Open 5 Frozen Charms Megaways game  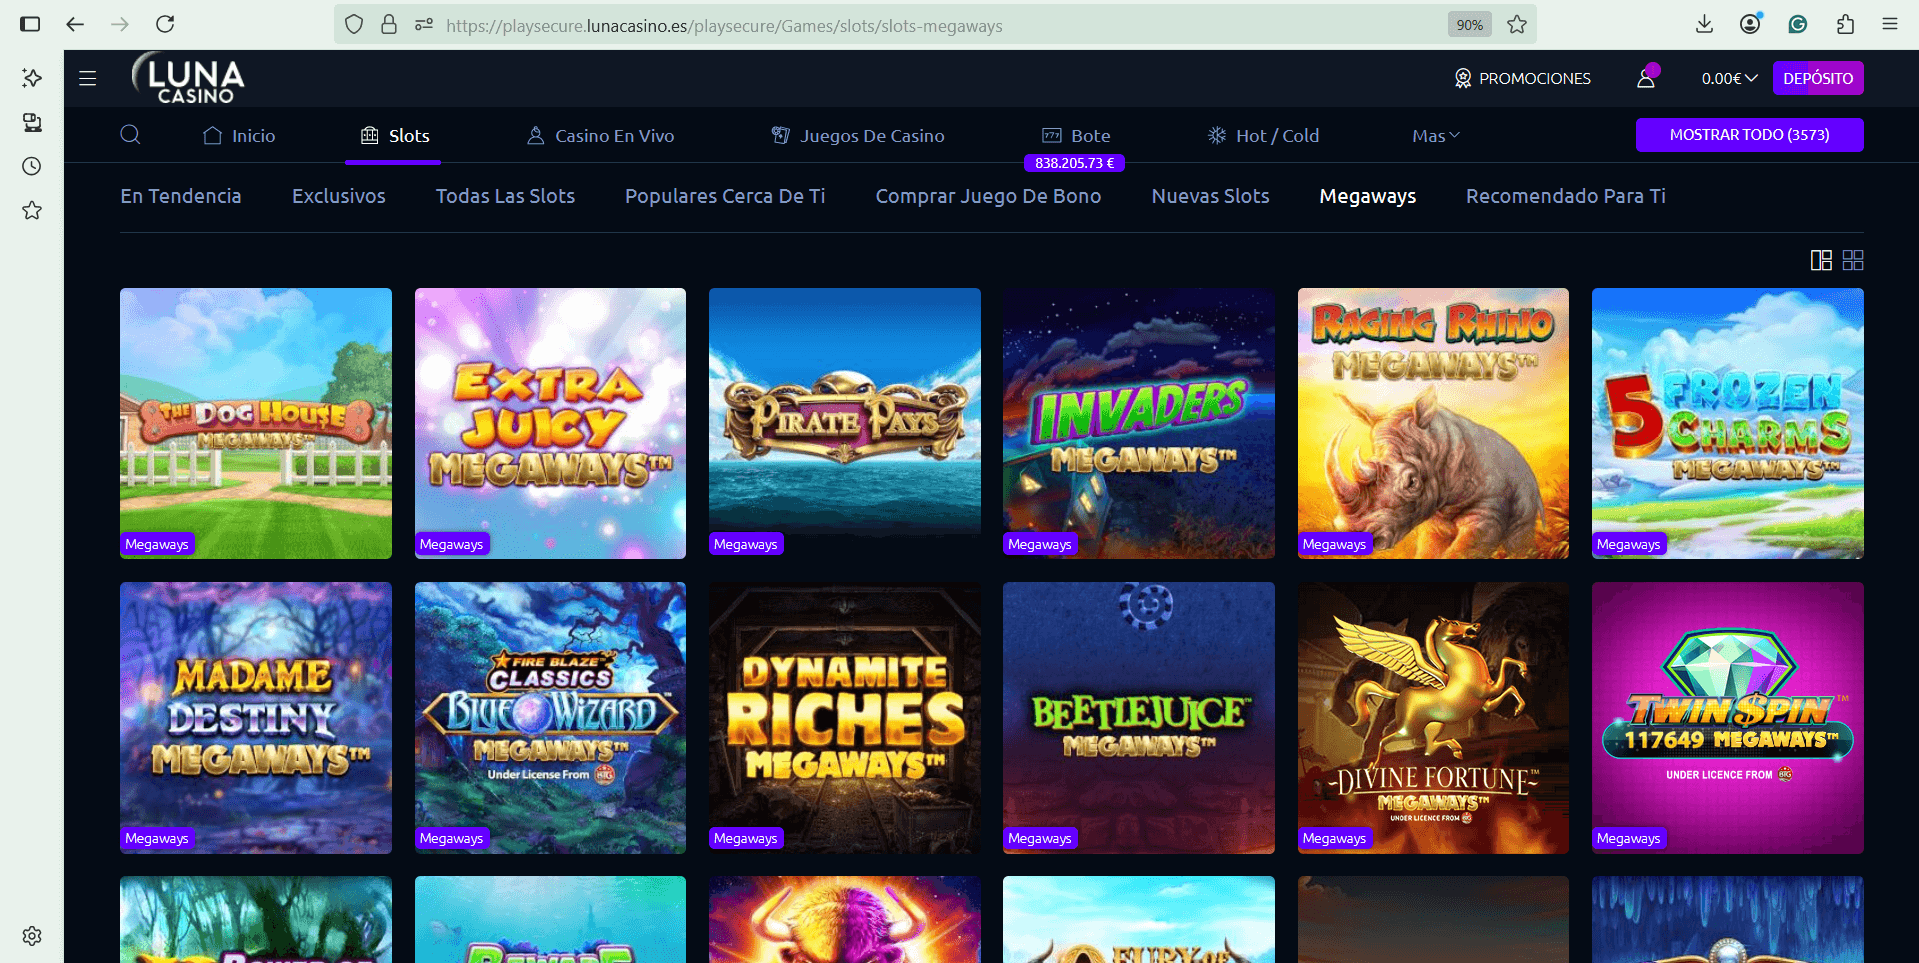pos(1728,423)
